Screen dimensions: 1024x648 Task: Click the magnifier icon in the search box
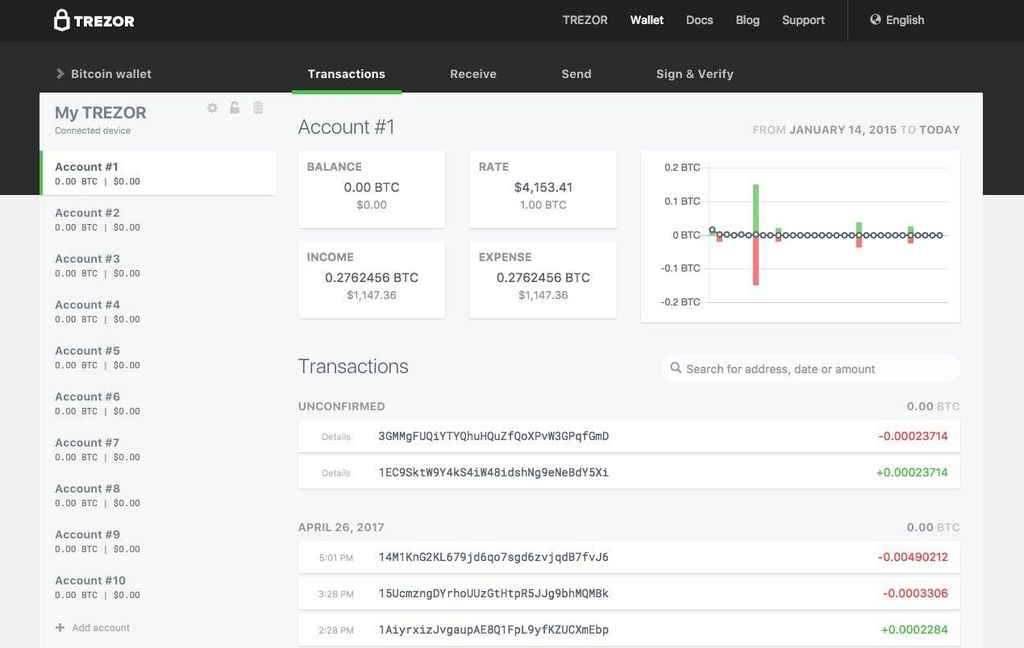click(x=675, y=368)
